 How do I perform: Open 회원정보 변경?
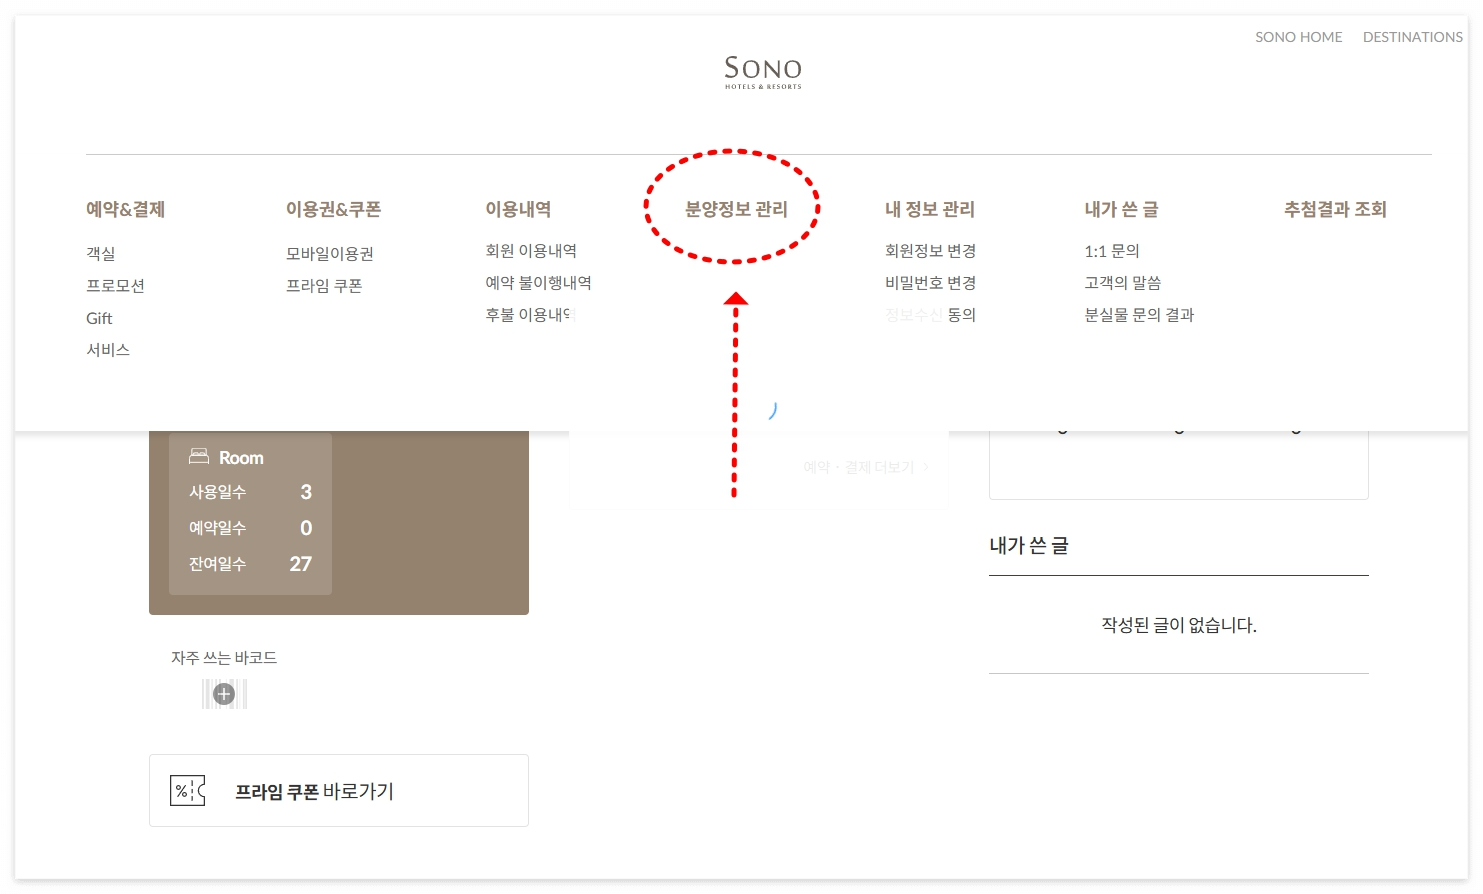point(931,251)
